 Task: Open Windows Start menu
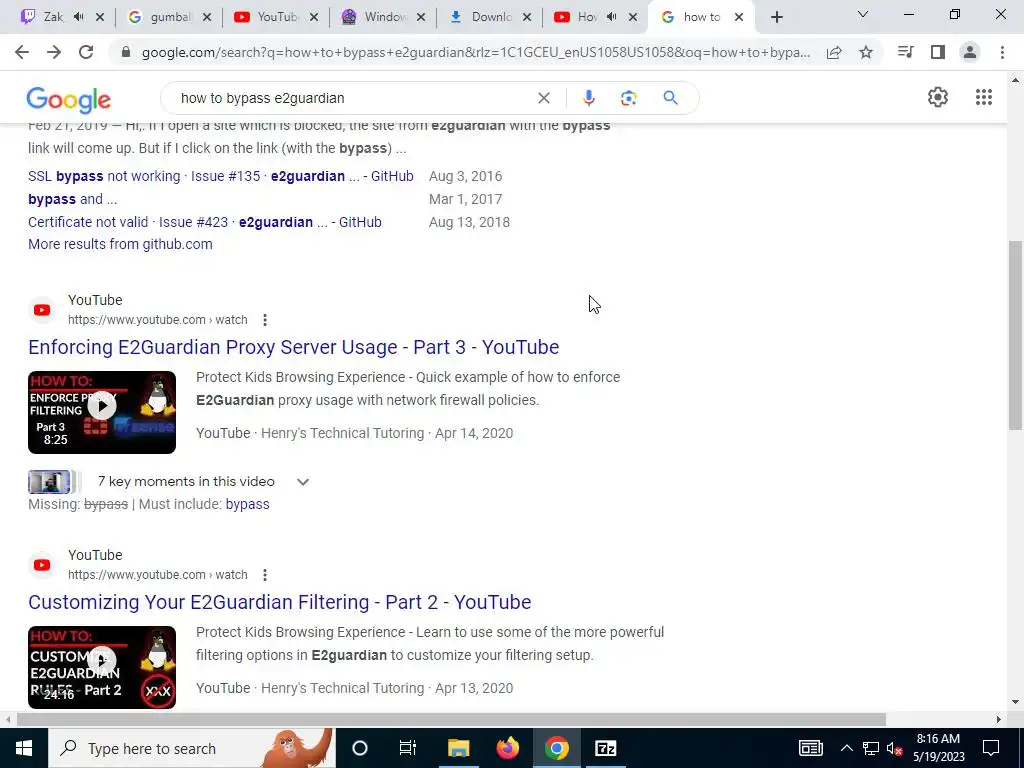(24, 748)
